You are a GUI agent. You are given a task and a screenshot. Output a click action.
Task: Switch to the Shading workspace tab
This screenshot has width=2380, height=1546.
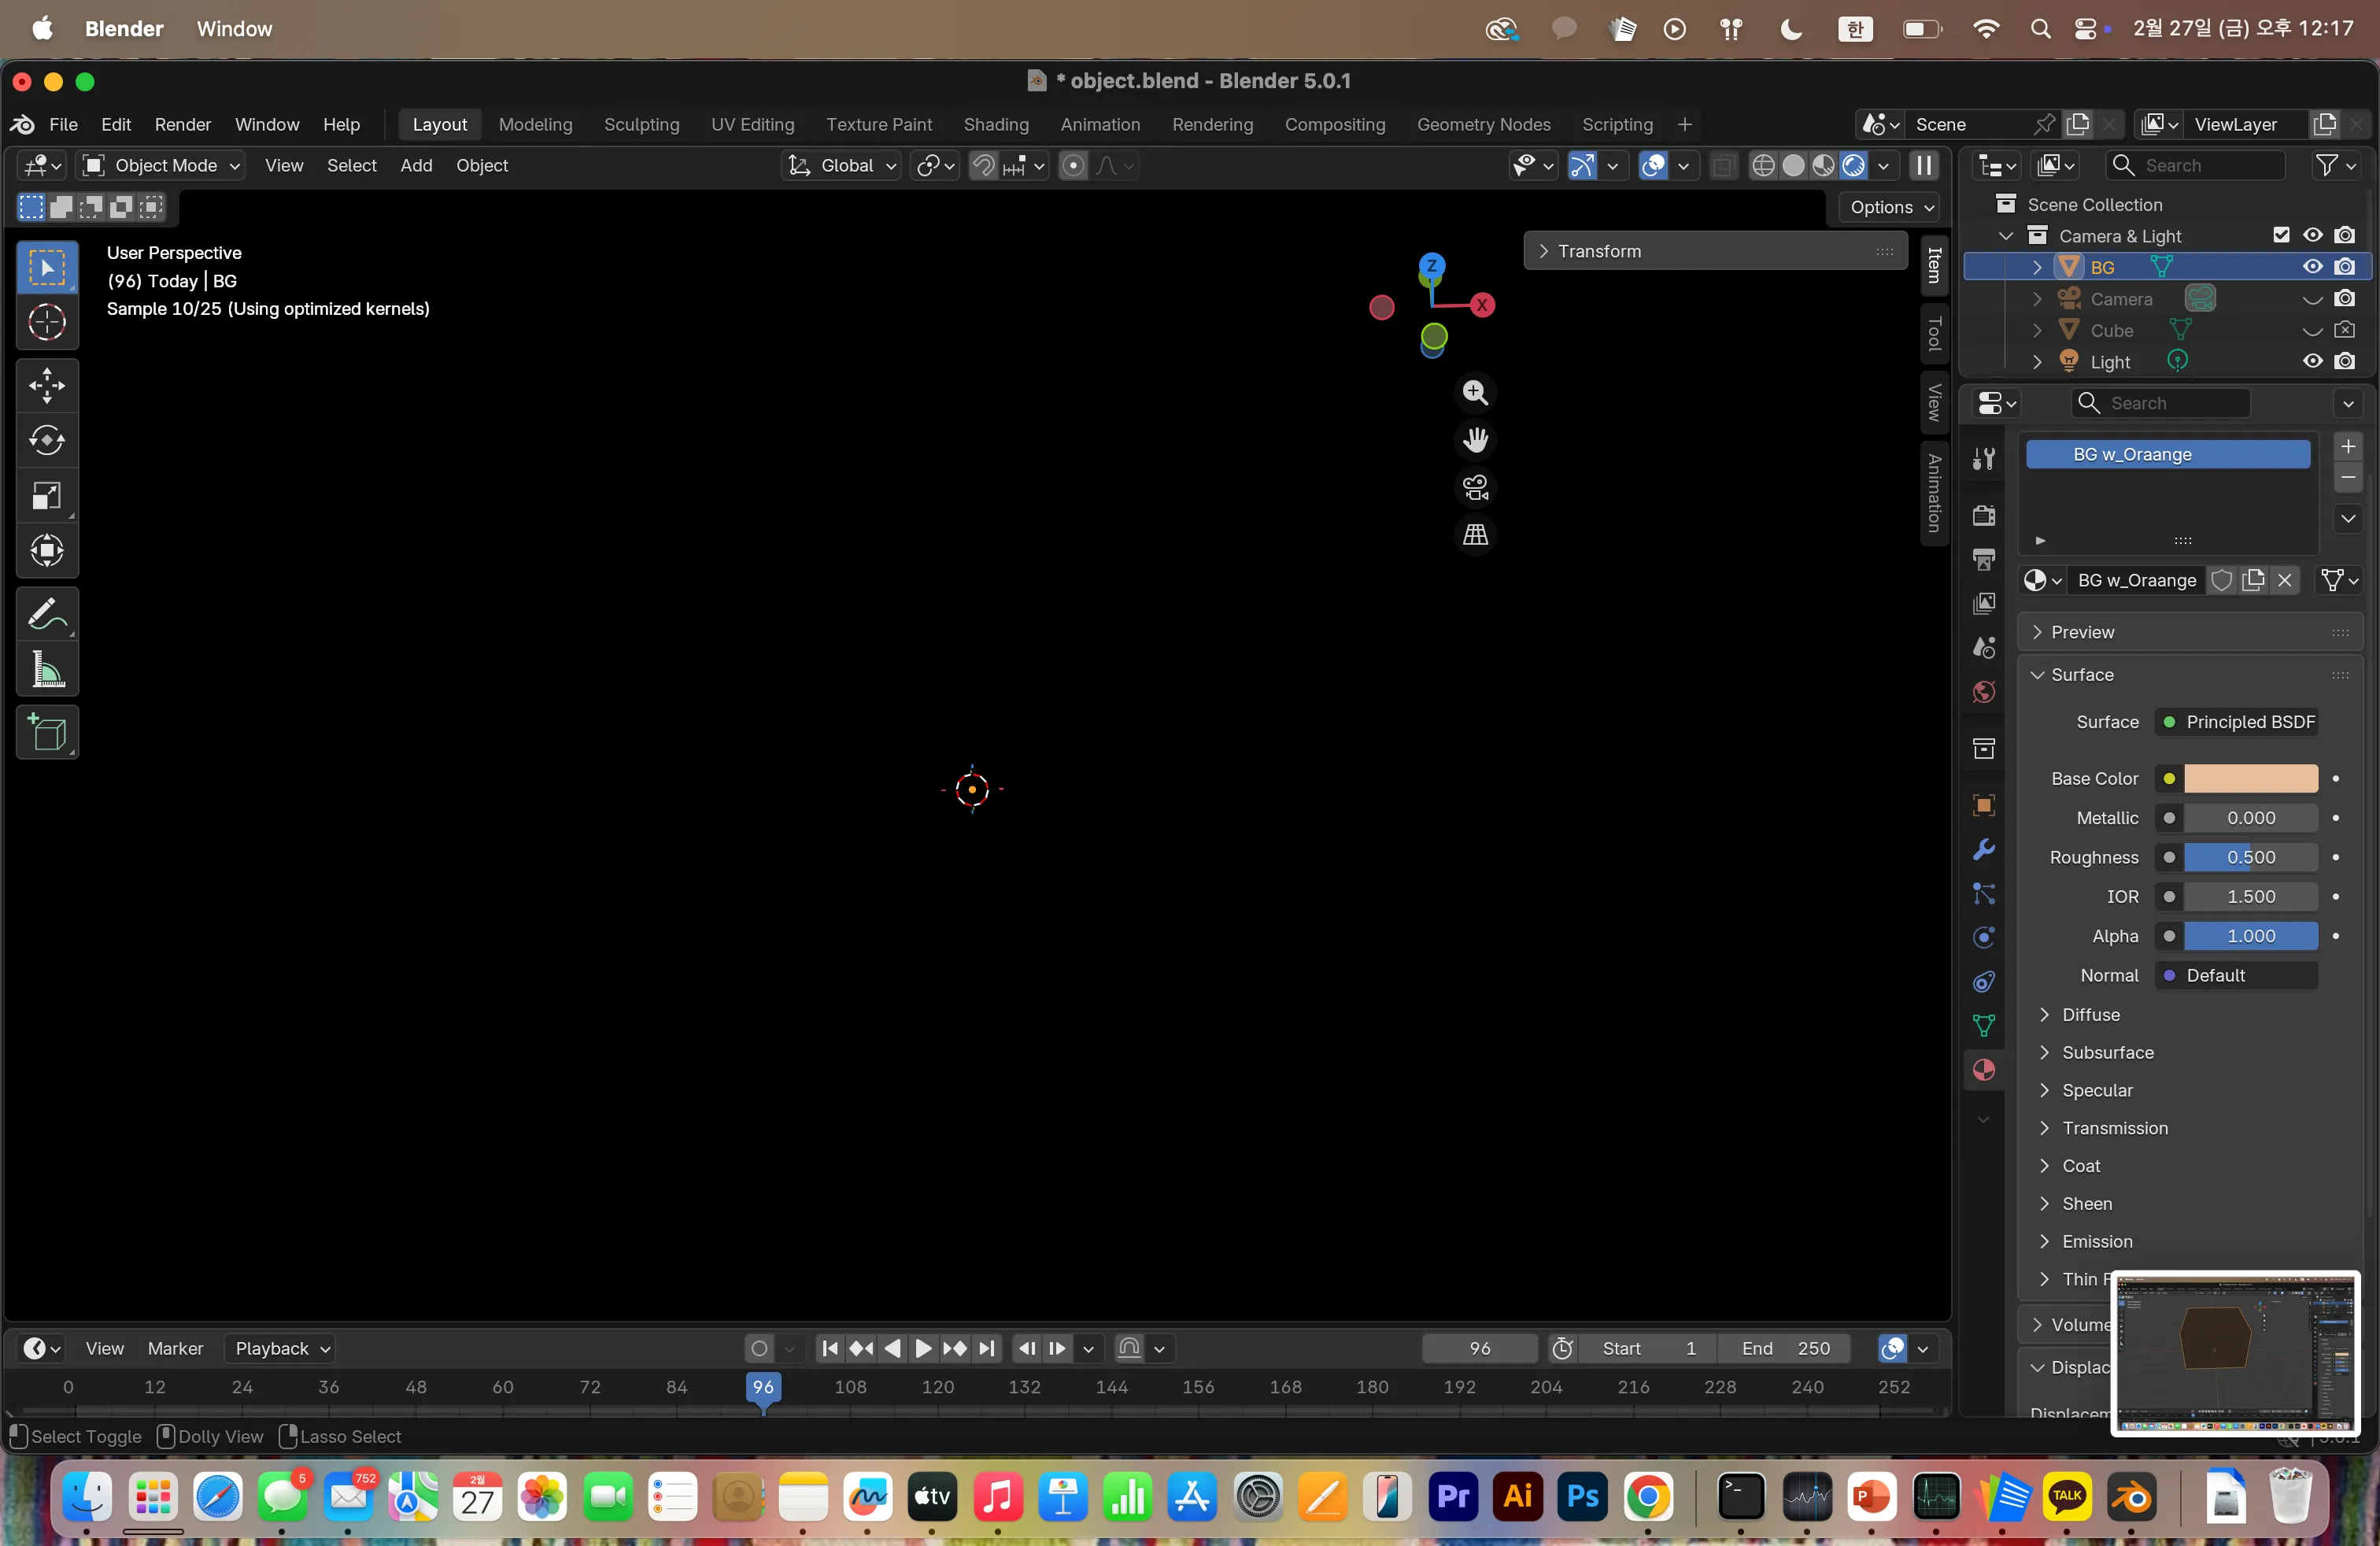click(x=995, y=124)
